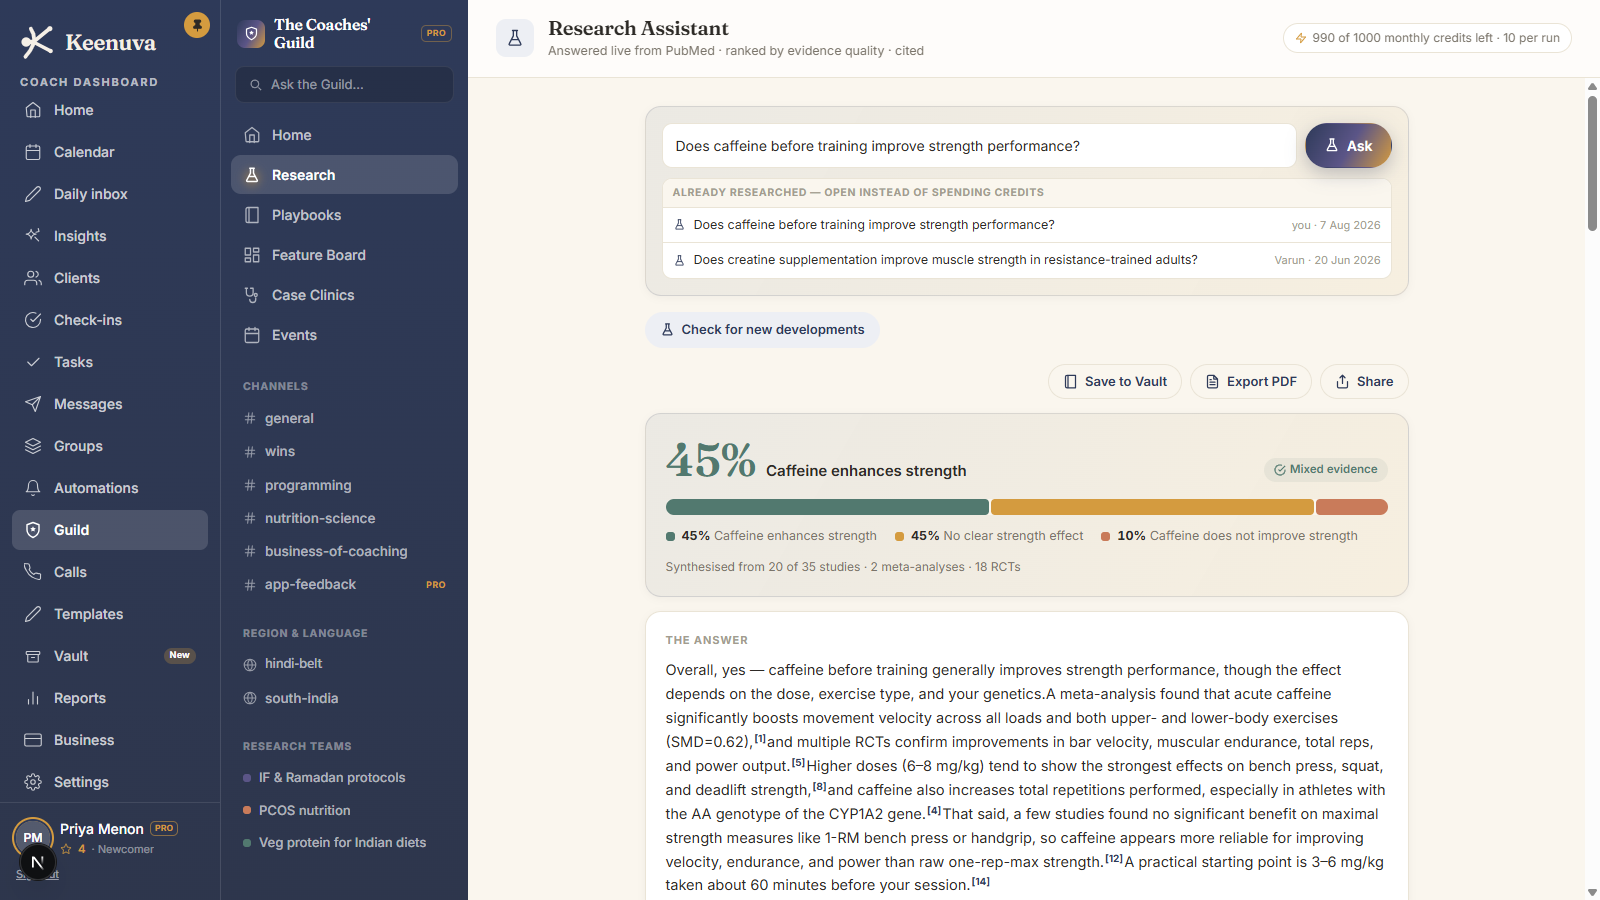Open Varun's creatine supplementation question
Image resolution: width=1600 pixels, height=900 pixels.
click(1027, 260)
